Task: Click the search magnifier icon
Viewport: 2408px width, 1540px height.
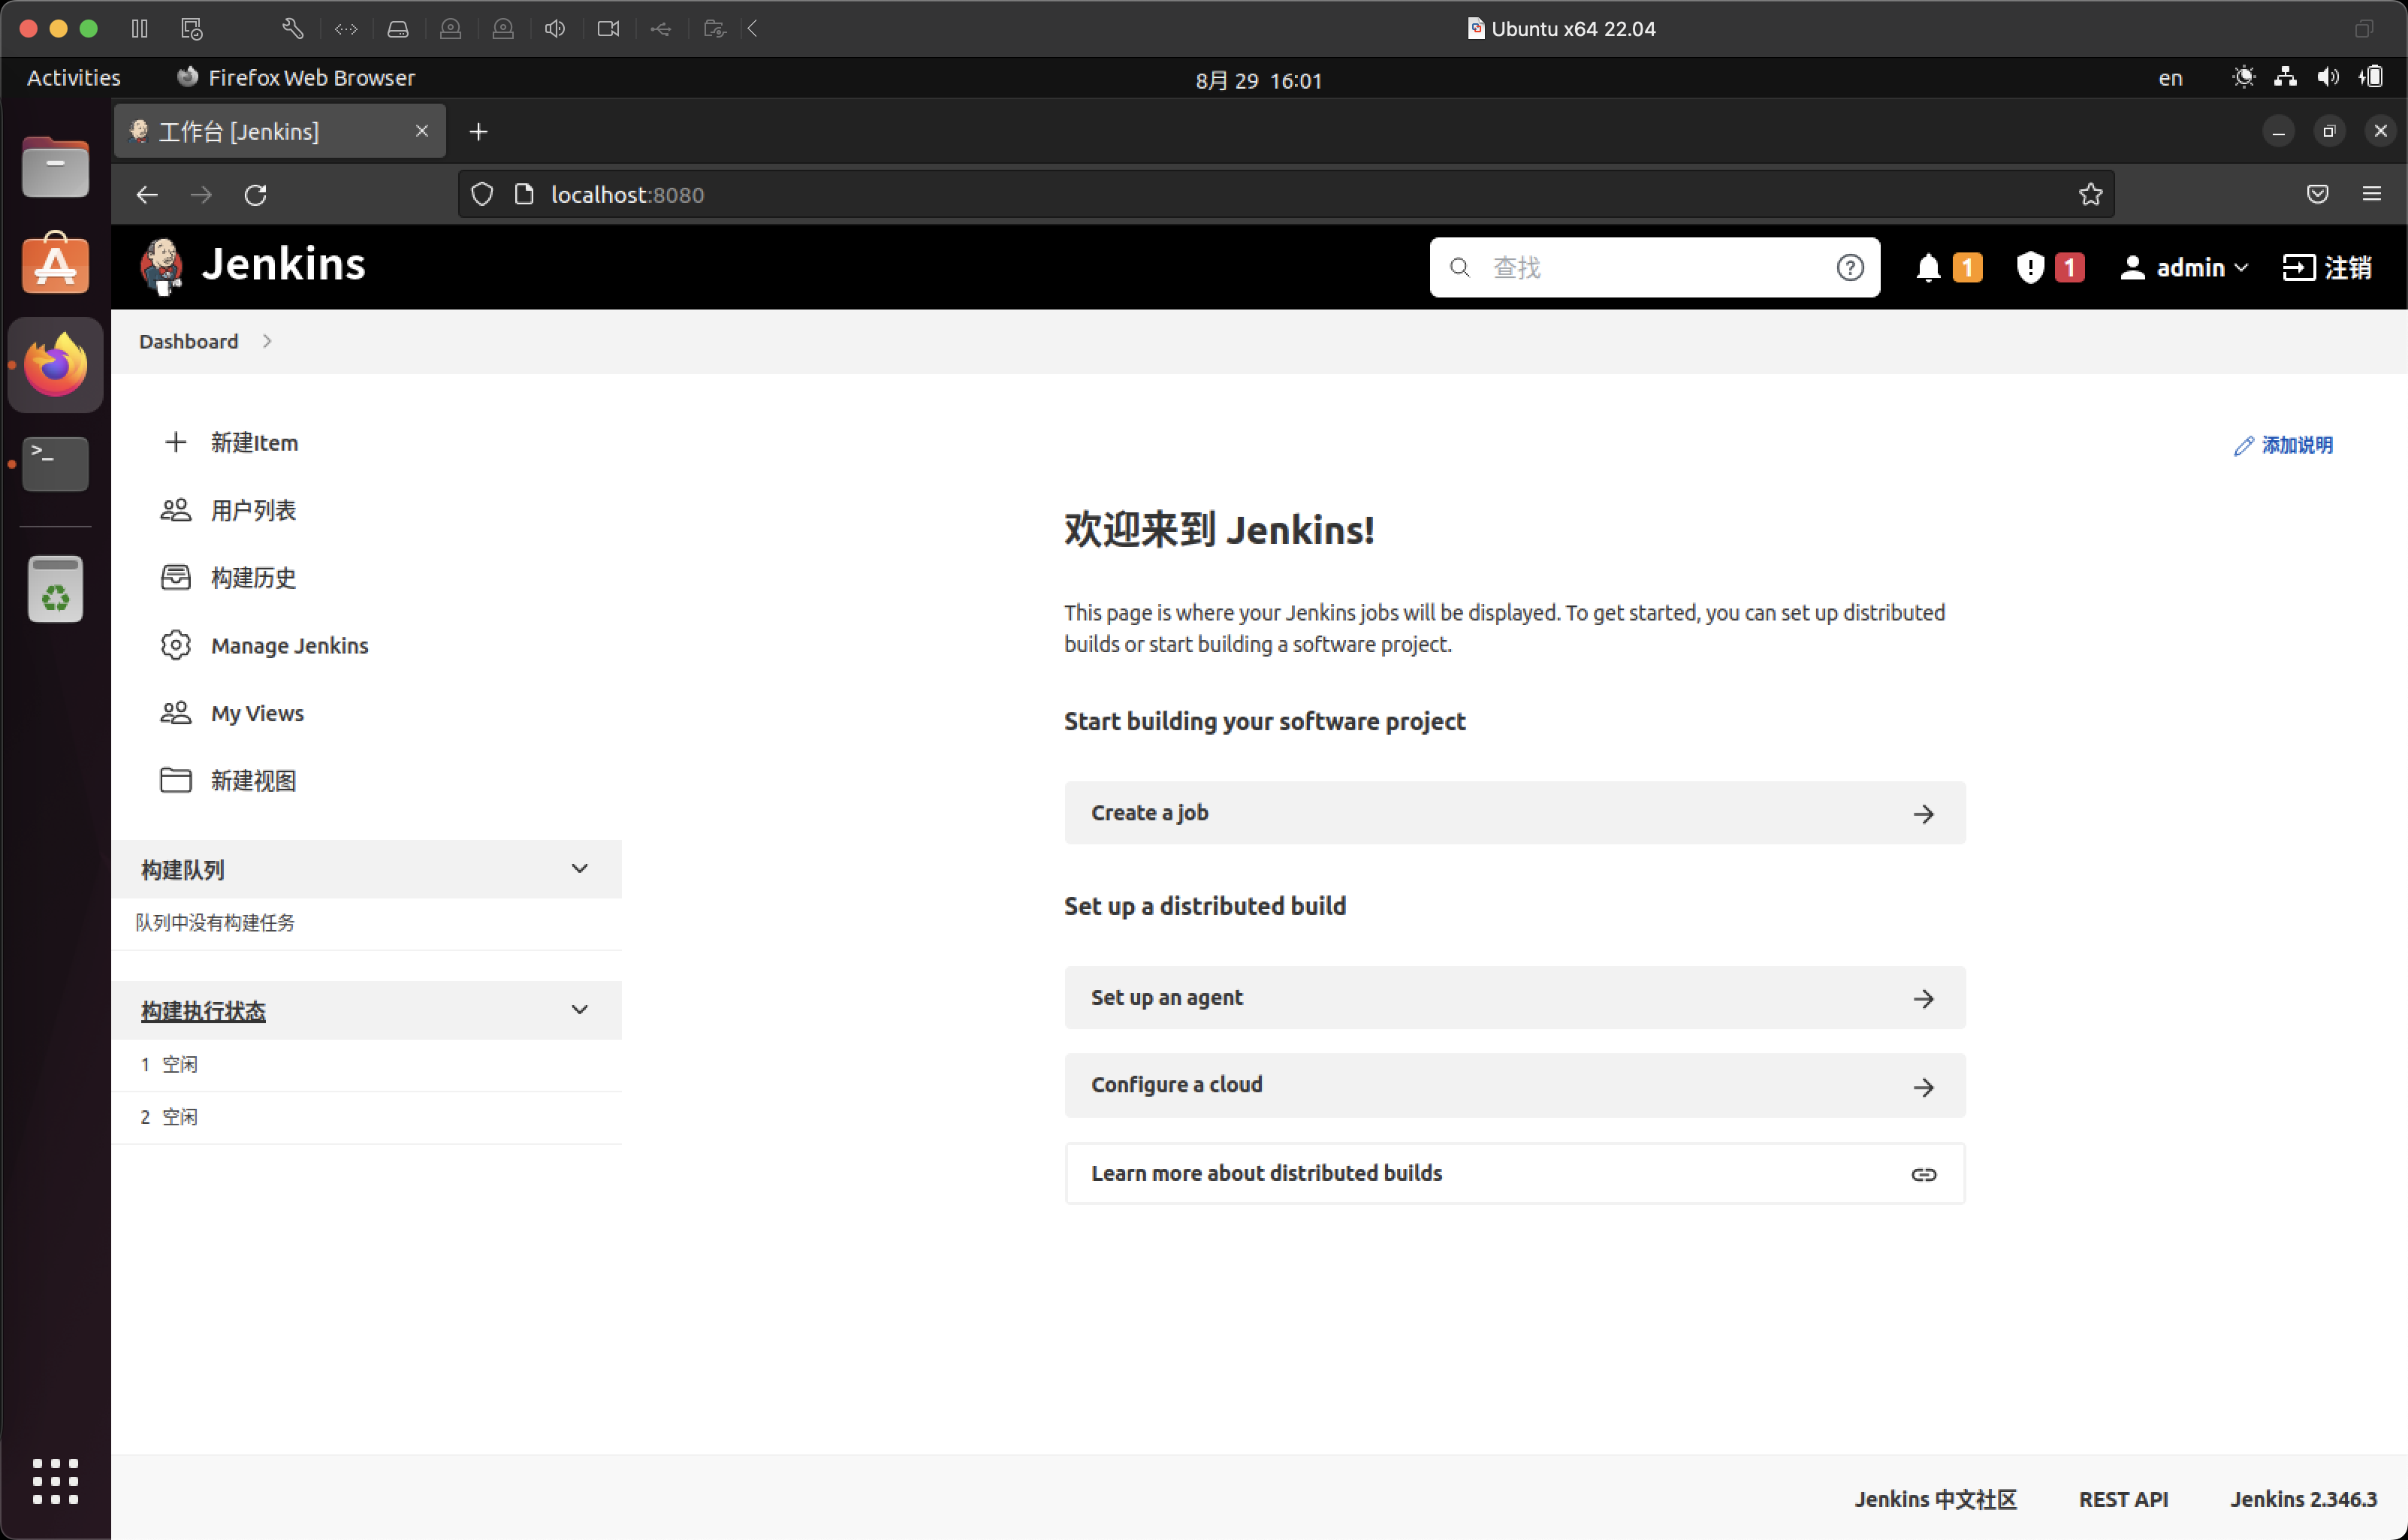Action: (x=1462, y=267)
